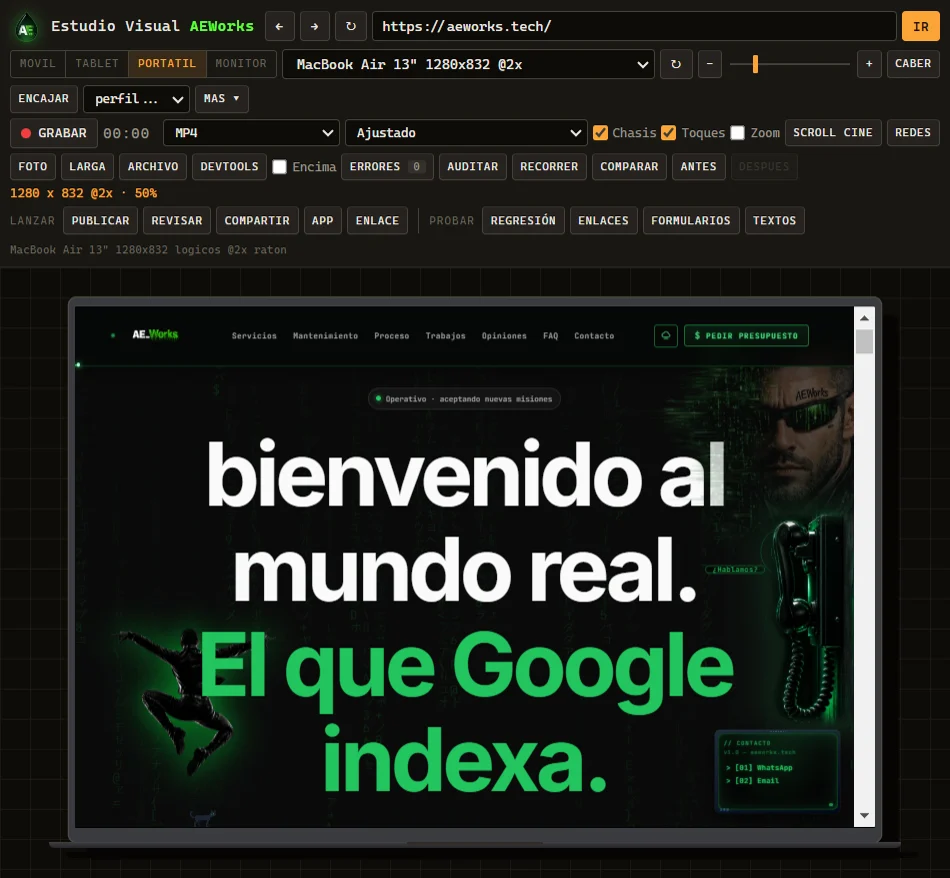Viewport: 950px width, 878px height.
Task: Click the URL address field
Action: (x=634, y=27)
